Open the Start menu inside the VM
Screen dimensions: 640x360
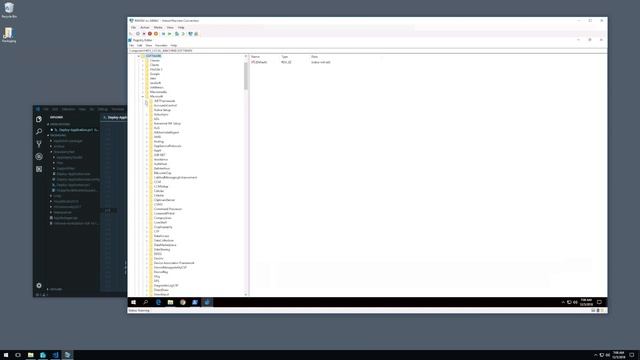tap(133, 302)
